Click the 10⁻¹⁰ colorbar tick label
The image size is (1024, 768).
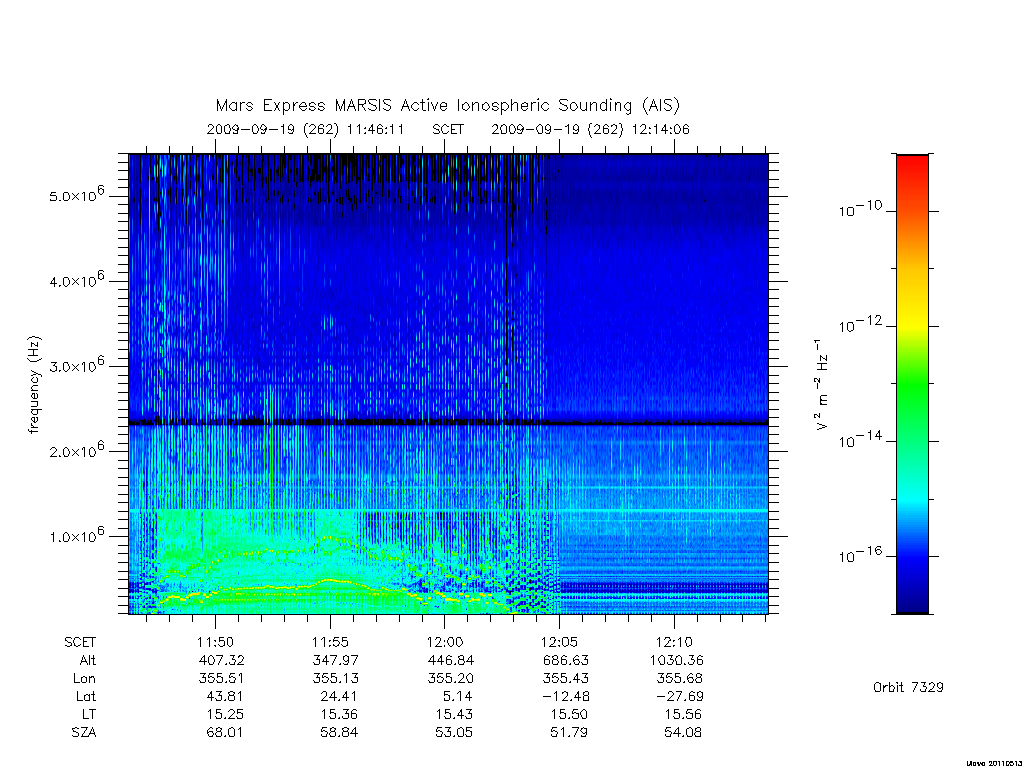pos(860,208)
